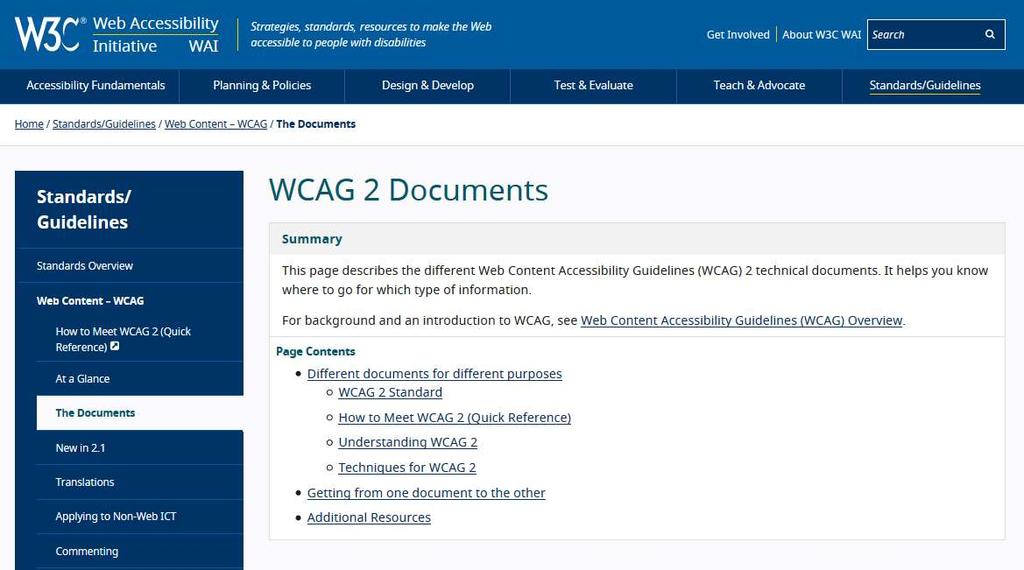This screenshot has width=1024, height=570.
Task: Open the WCAG Overview link in summary
Action: click(741, 321)
